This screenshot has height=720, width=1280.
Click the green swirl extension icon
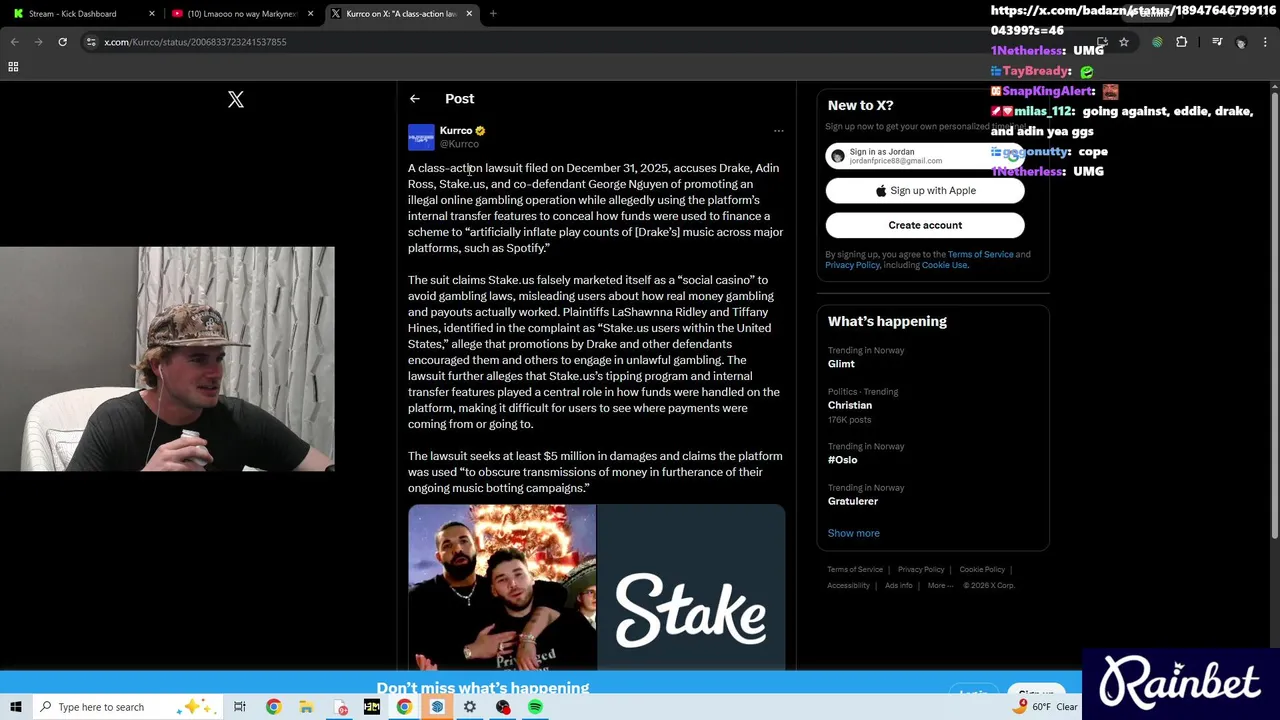(1157, 42)
